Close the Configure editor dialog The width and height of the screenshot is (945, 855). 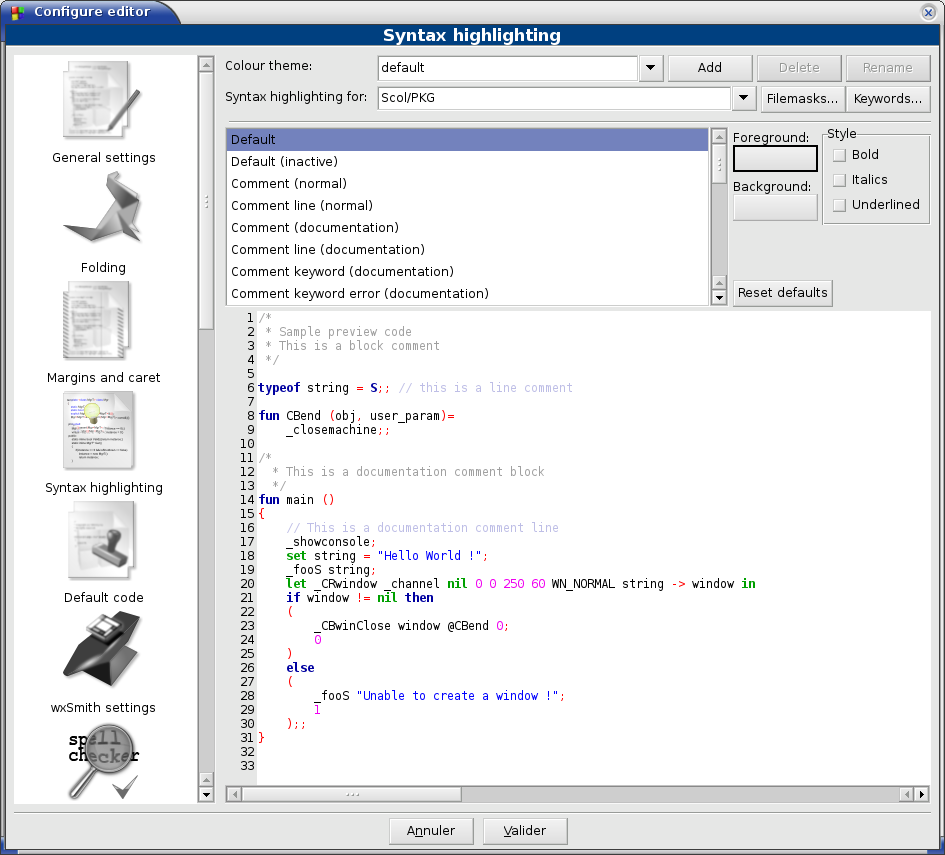pos(928,12)
